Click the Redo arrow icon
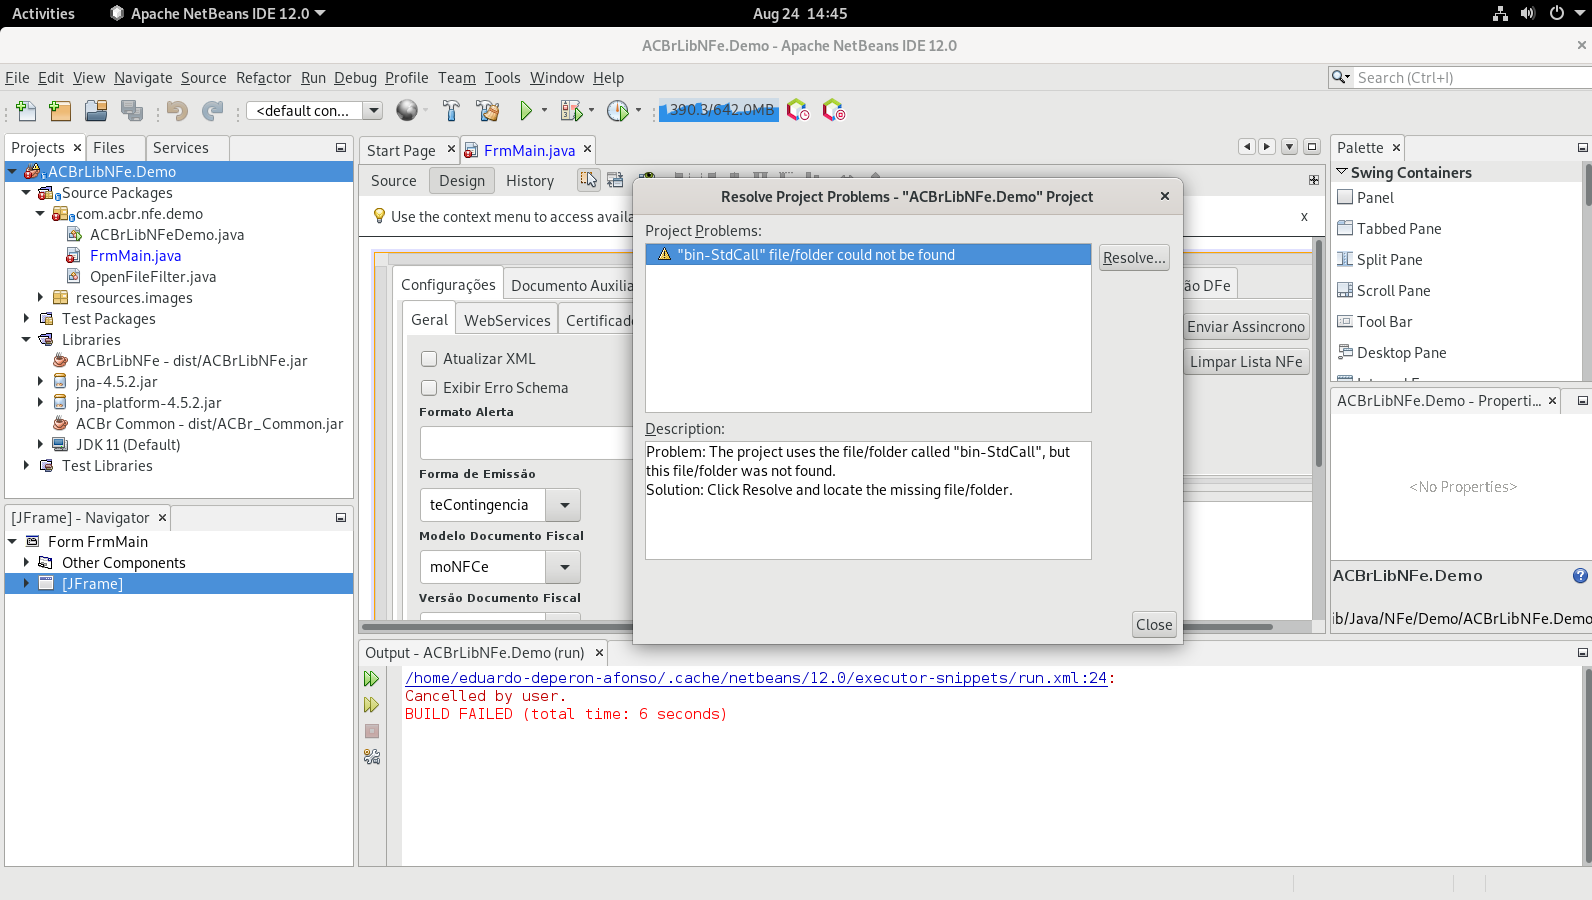Image resolution: width=1592 pixels, height=900 pixels. point(212,111)
